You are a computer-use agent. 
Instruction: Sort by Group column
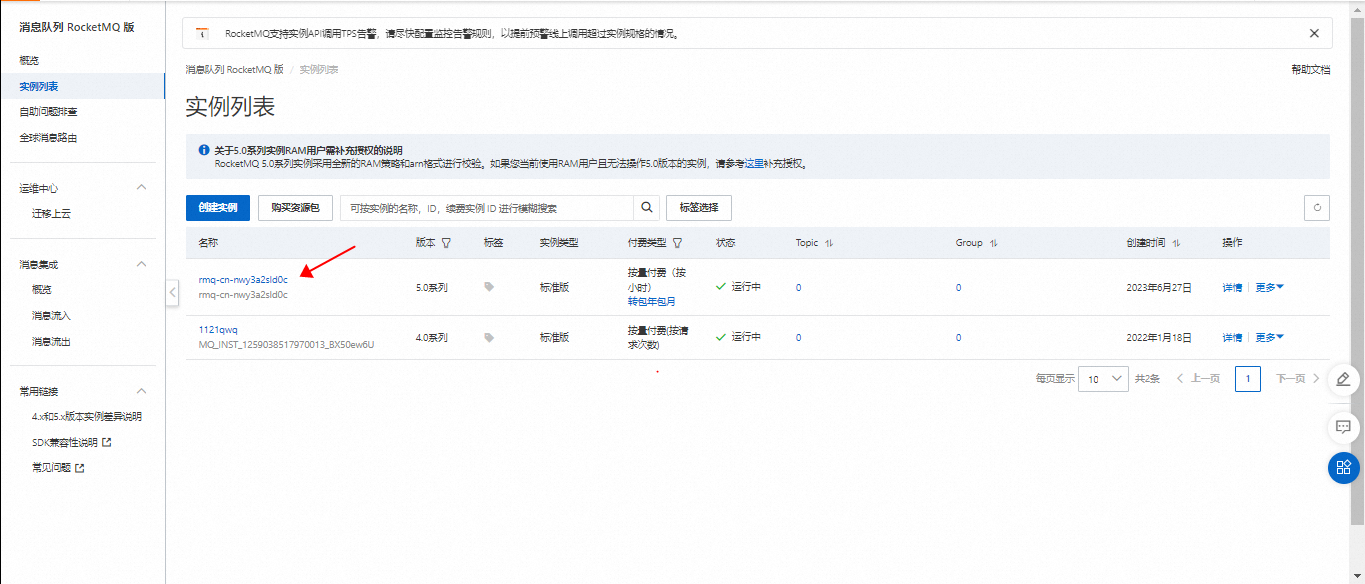click(993, 243)
